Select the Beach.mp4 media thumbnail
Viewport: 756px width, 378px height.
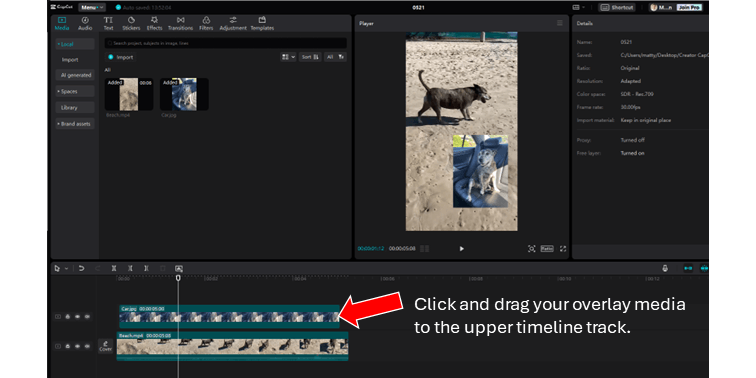[x=129, y=94]
